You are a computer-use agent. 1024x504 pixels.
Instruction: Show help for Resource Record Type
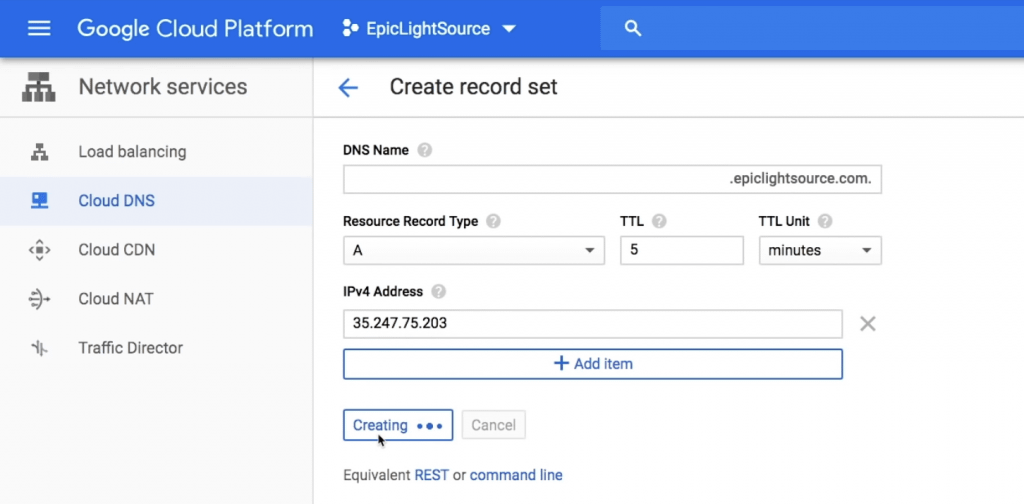(494, 221)
